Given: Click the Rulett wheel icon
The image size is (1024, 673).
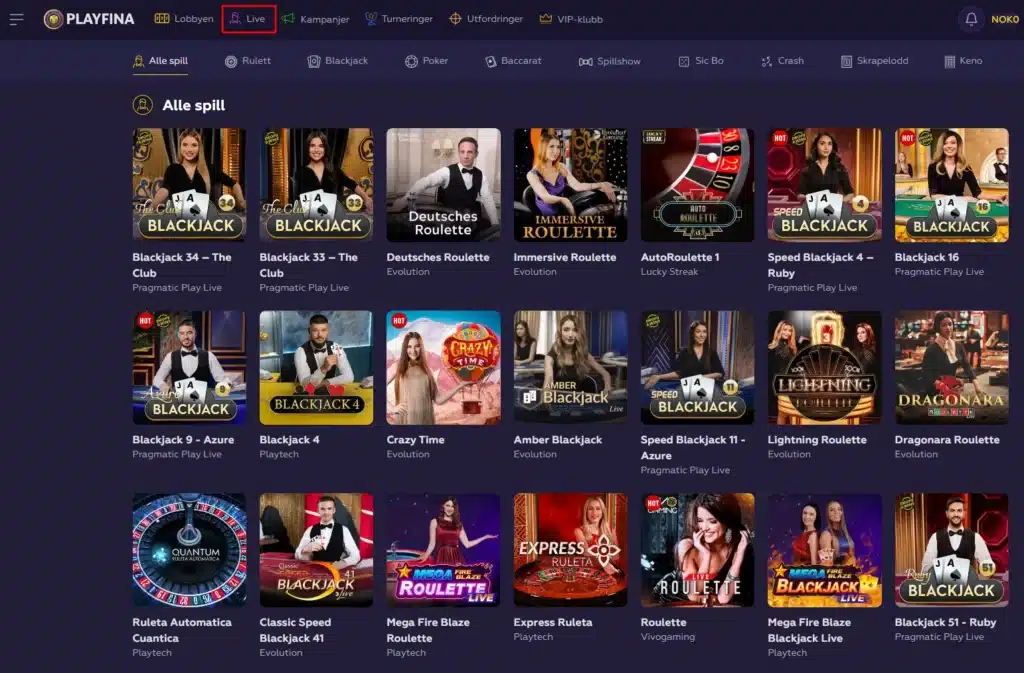Looking at the screenshot, I should pos(231,61).
